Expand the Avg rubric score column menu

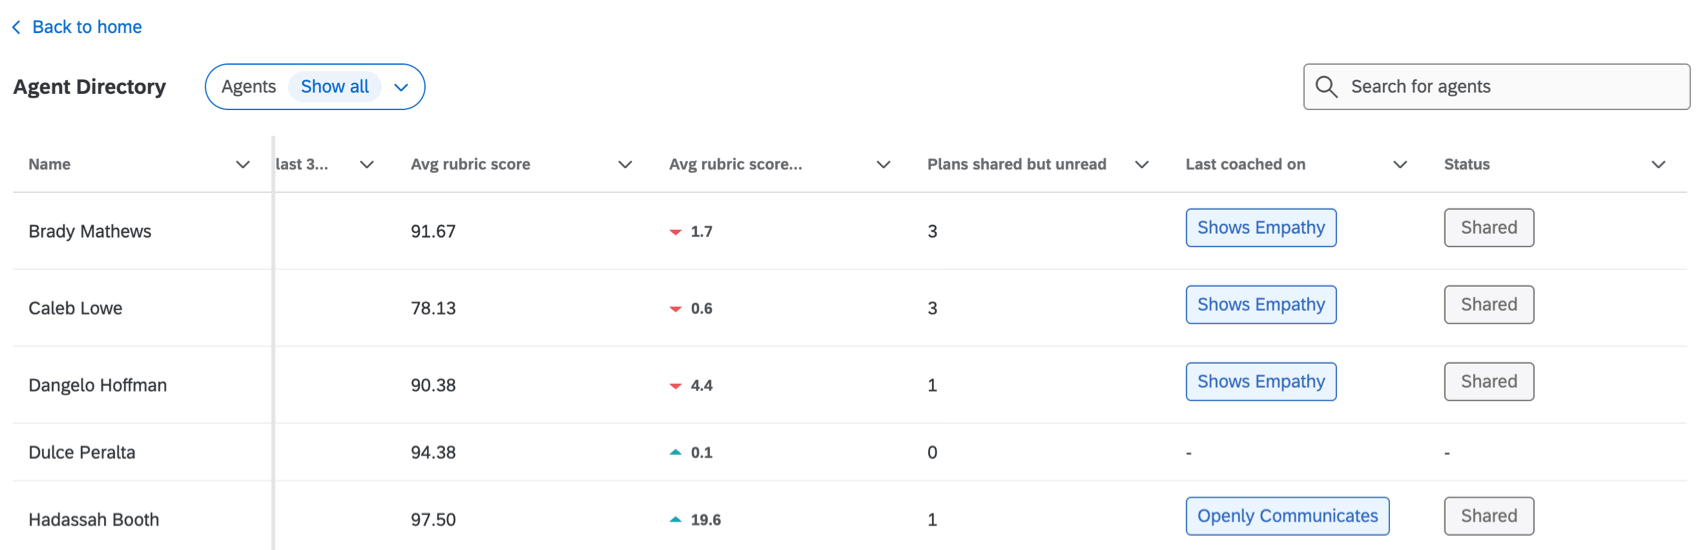(625, 165)
